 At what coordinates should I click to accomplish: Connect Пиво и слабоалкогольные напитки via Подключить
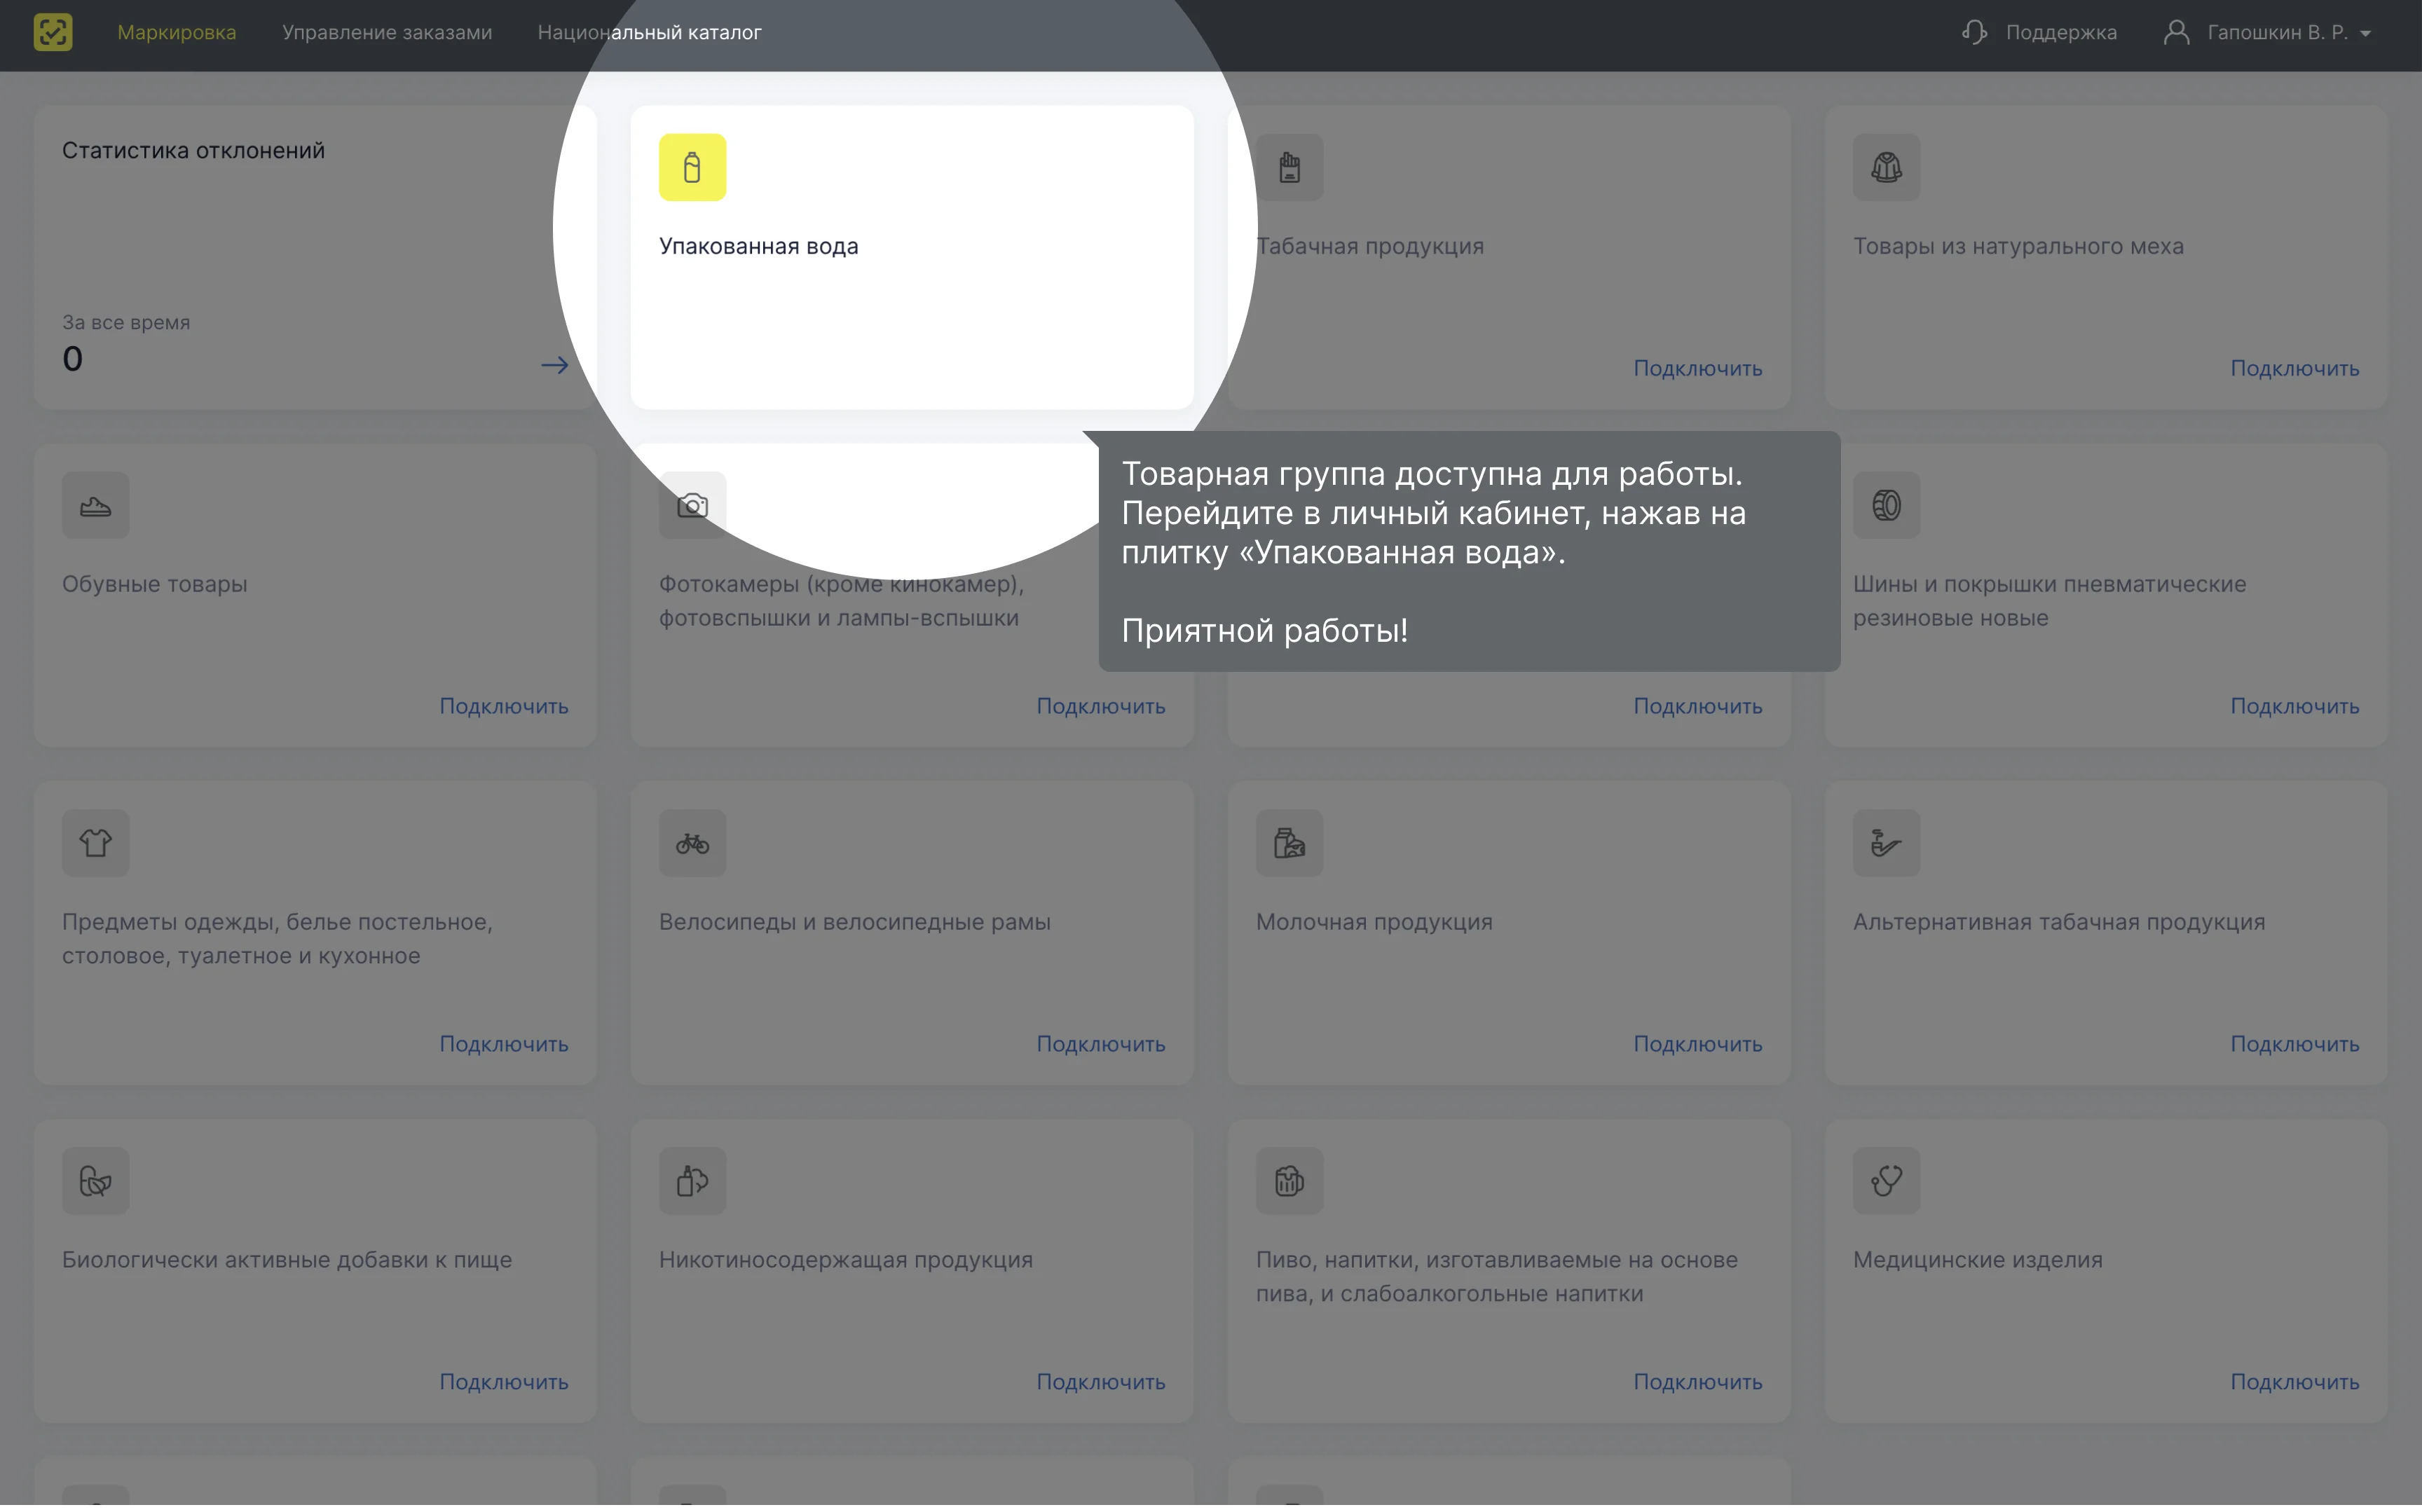point(1698,1382)
